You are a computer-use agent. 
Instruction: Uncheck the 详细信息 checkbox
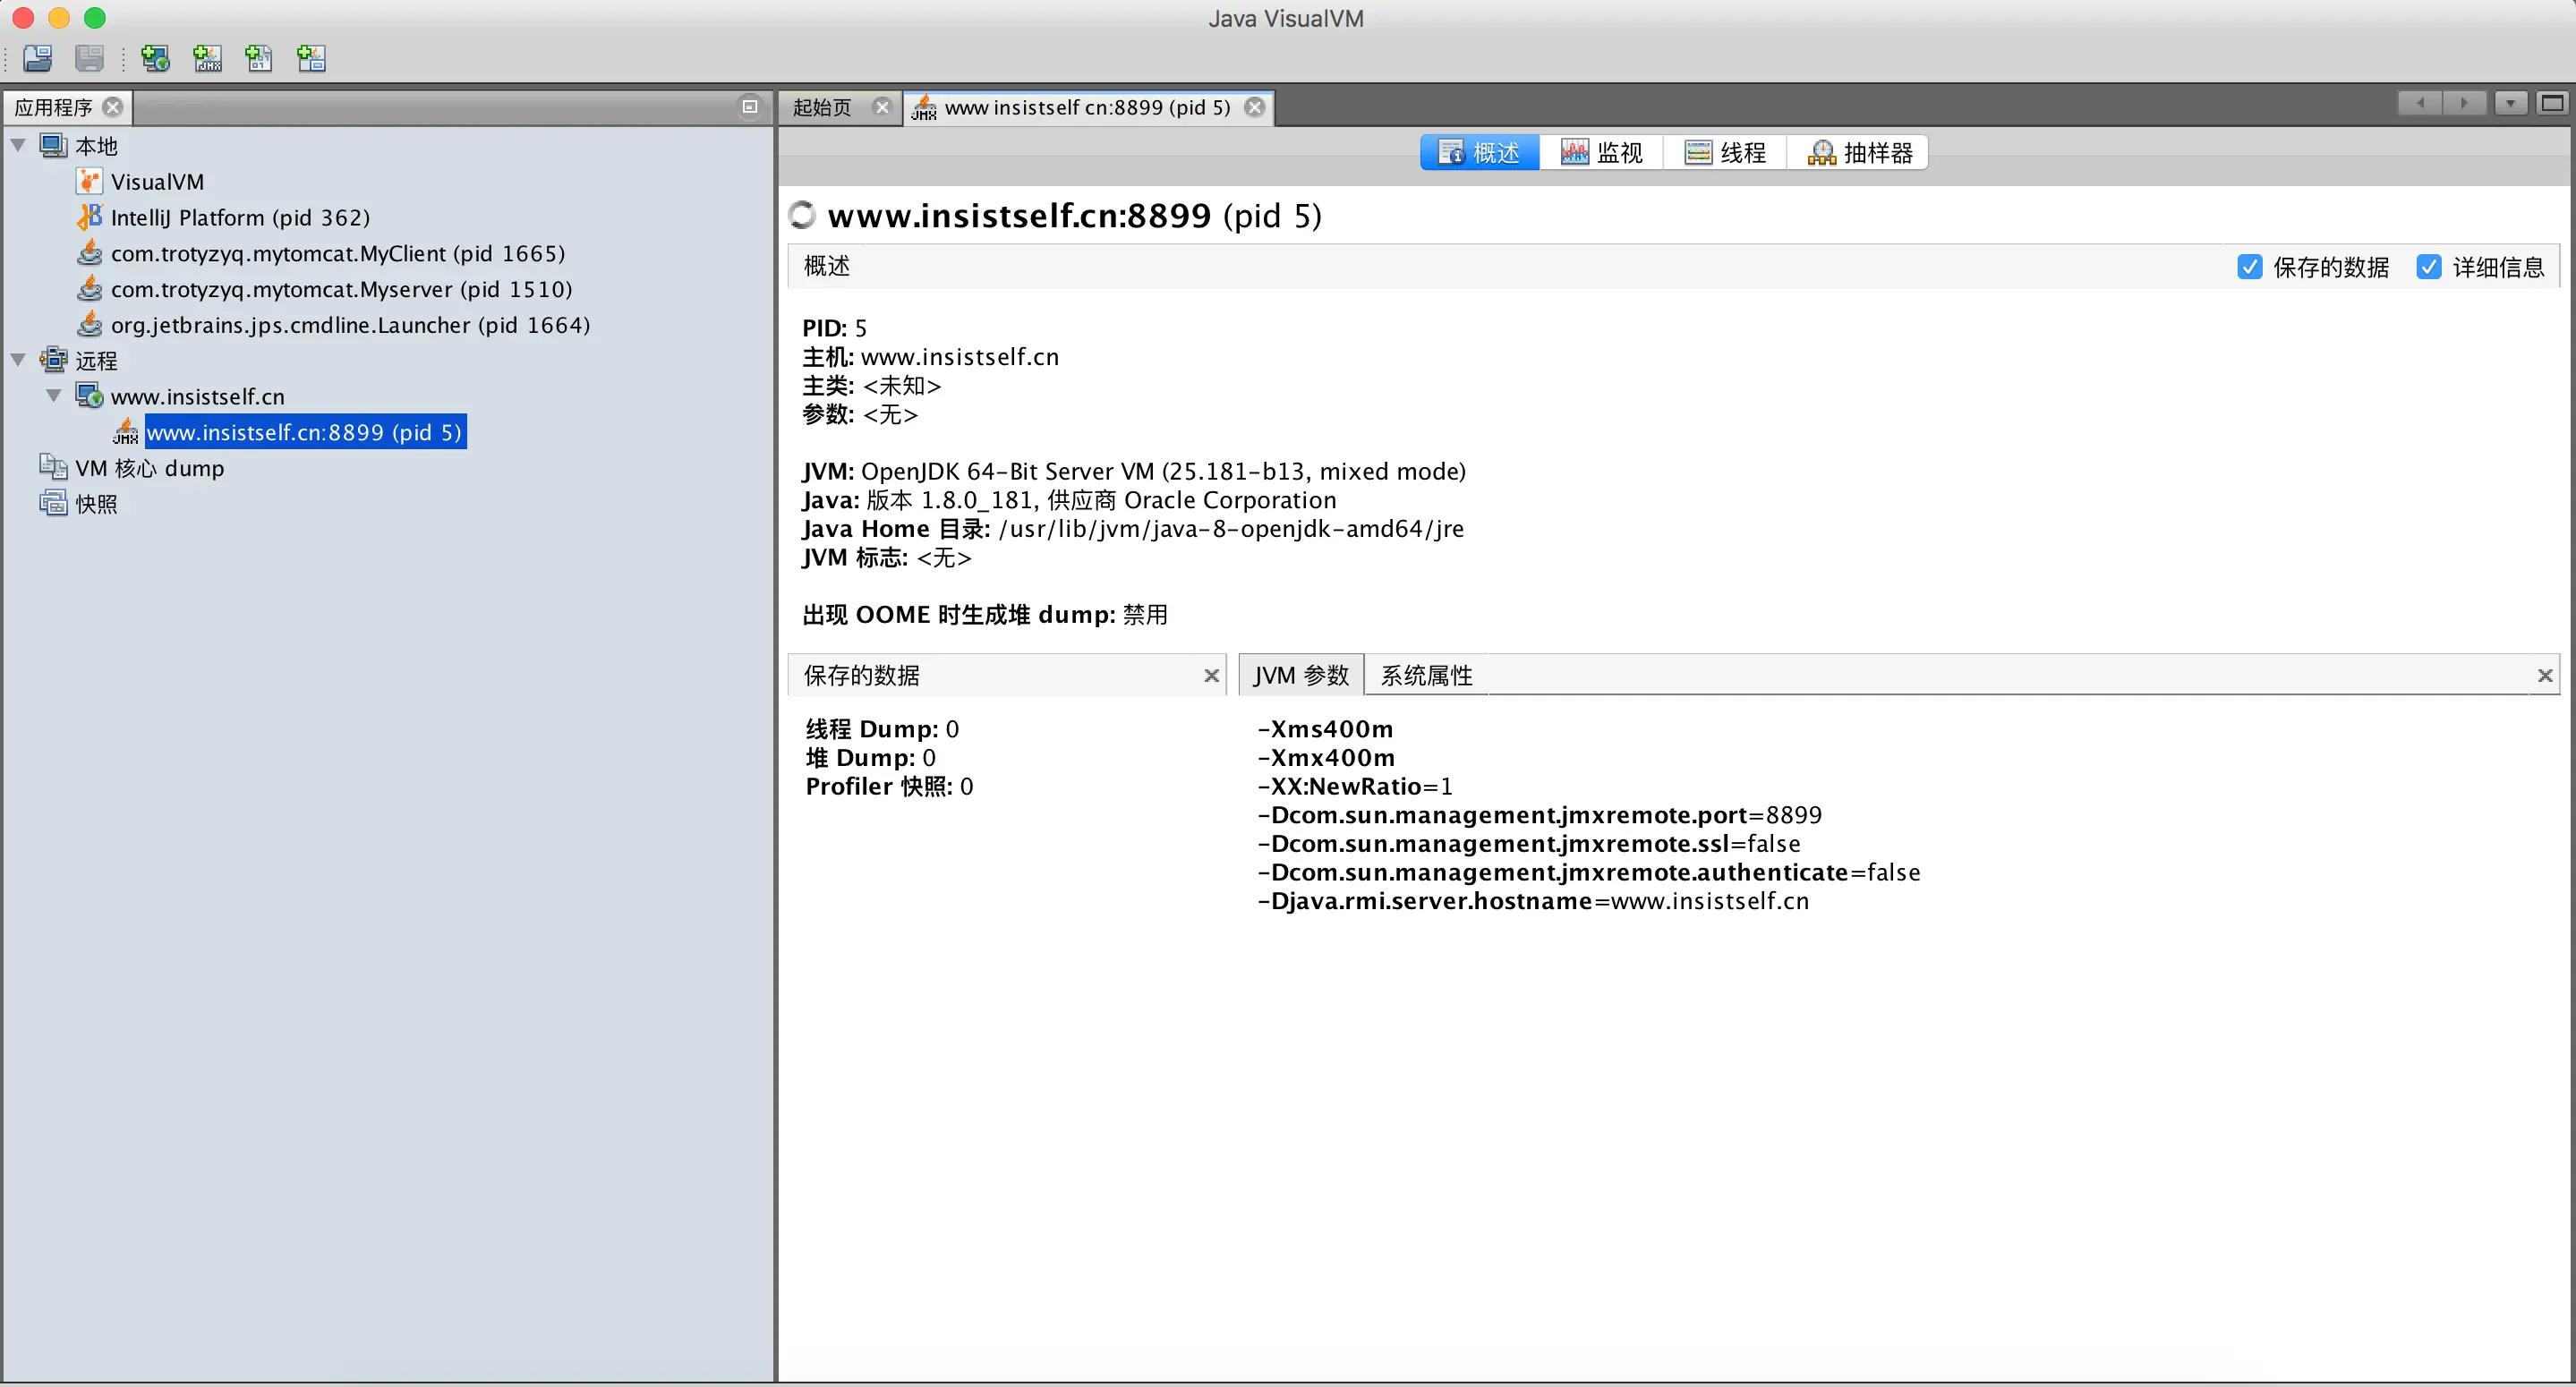point(2428,267)
